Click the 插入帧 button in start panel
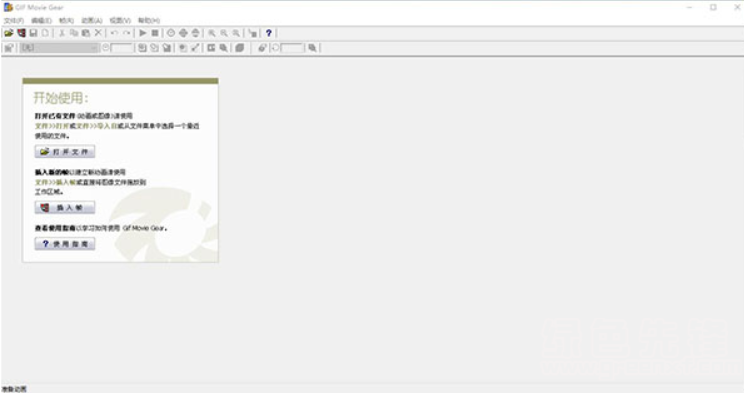This screenshot has width=744, height=397. 65,207
